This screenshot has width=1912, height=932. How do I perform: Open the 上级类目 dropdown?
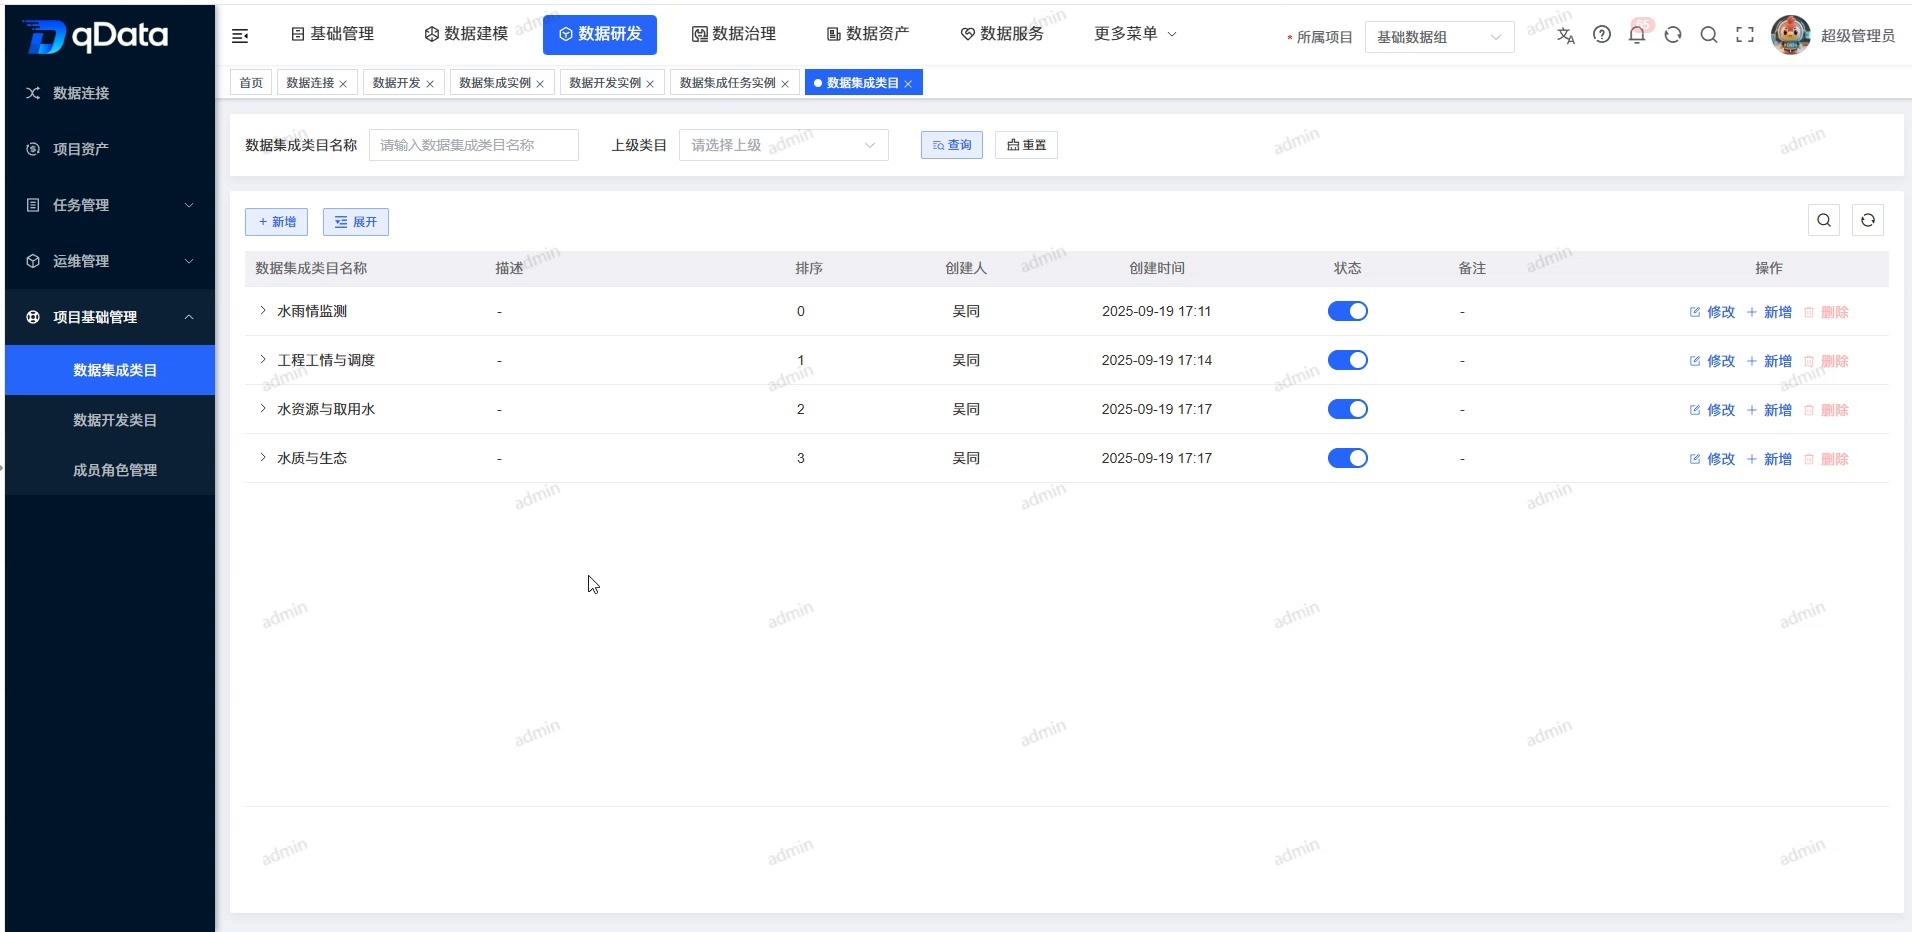click(x=784, y=145)
